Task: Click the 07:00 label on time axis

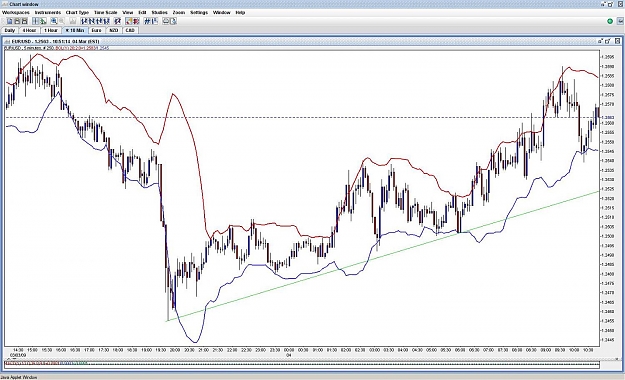Action: point(488,350)
